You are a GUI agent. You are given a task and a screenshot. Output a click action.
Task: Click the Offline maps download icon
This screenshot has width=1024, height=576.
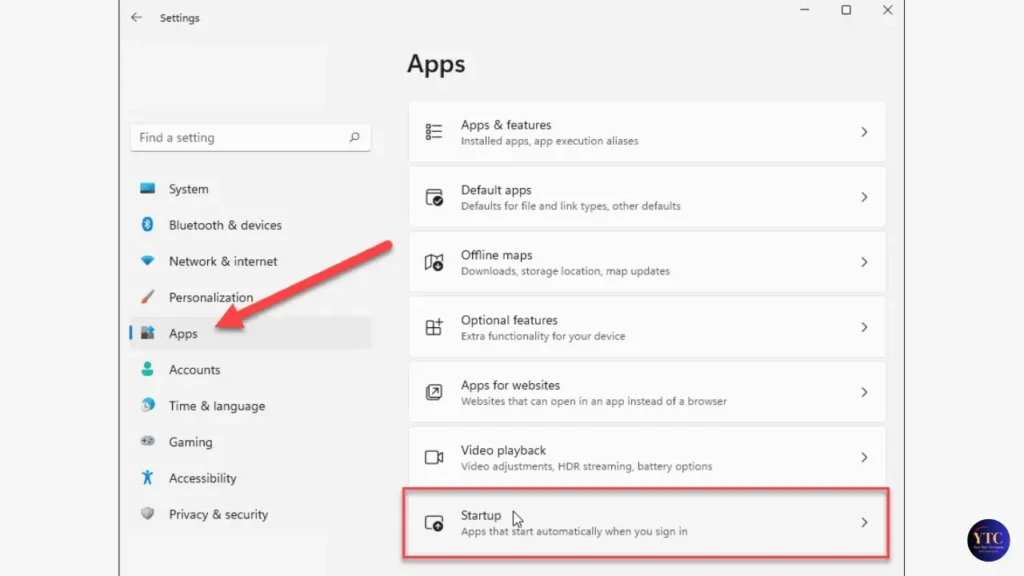[x=434, y=261]
